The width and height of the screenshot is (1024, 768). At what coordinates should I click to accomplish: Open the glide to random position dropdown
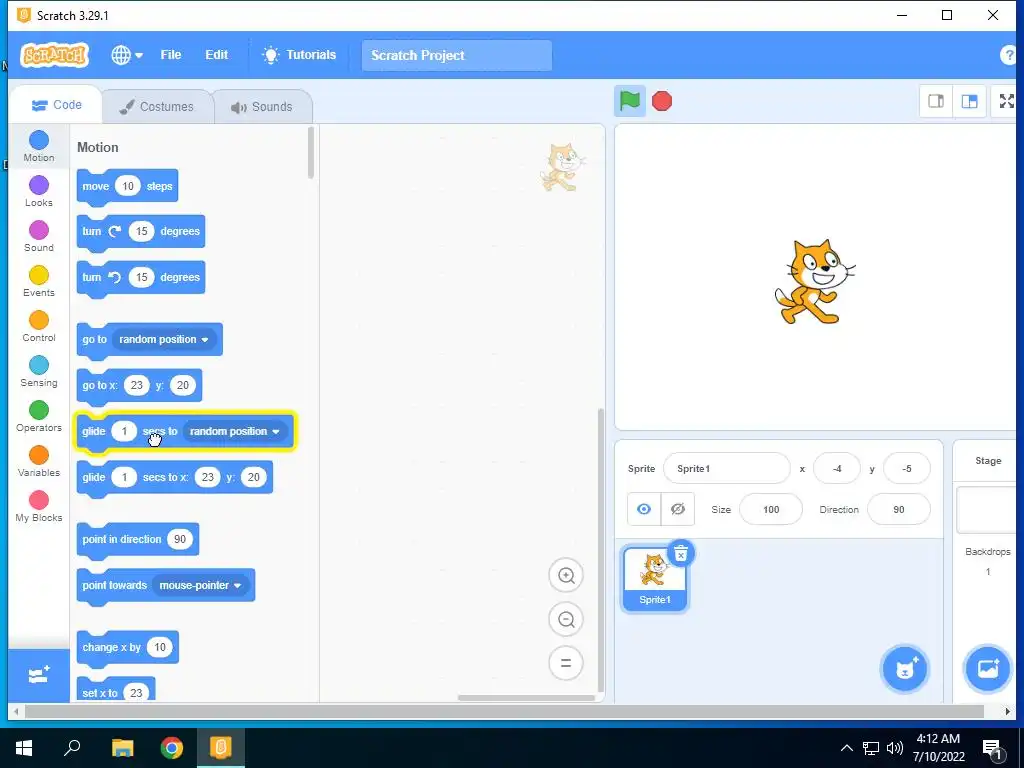coord(234,432)
